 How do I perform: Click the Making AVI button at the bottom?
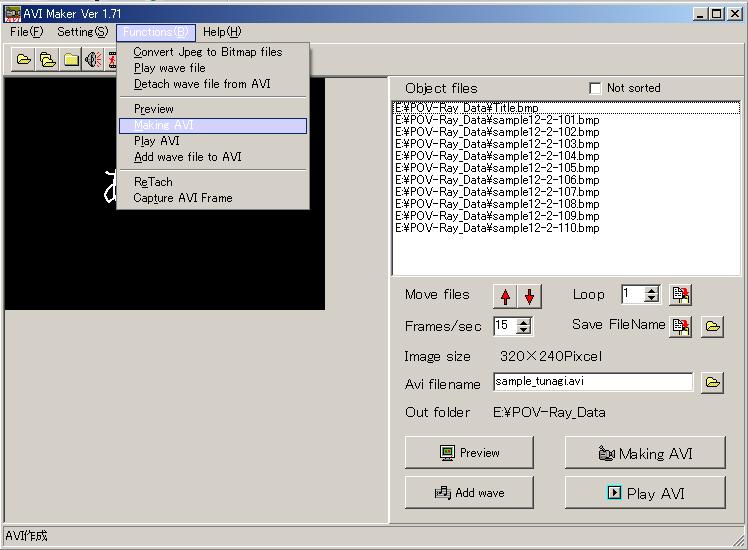point(645,452)
